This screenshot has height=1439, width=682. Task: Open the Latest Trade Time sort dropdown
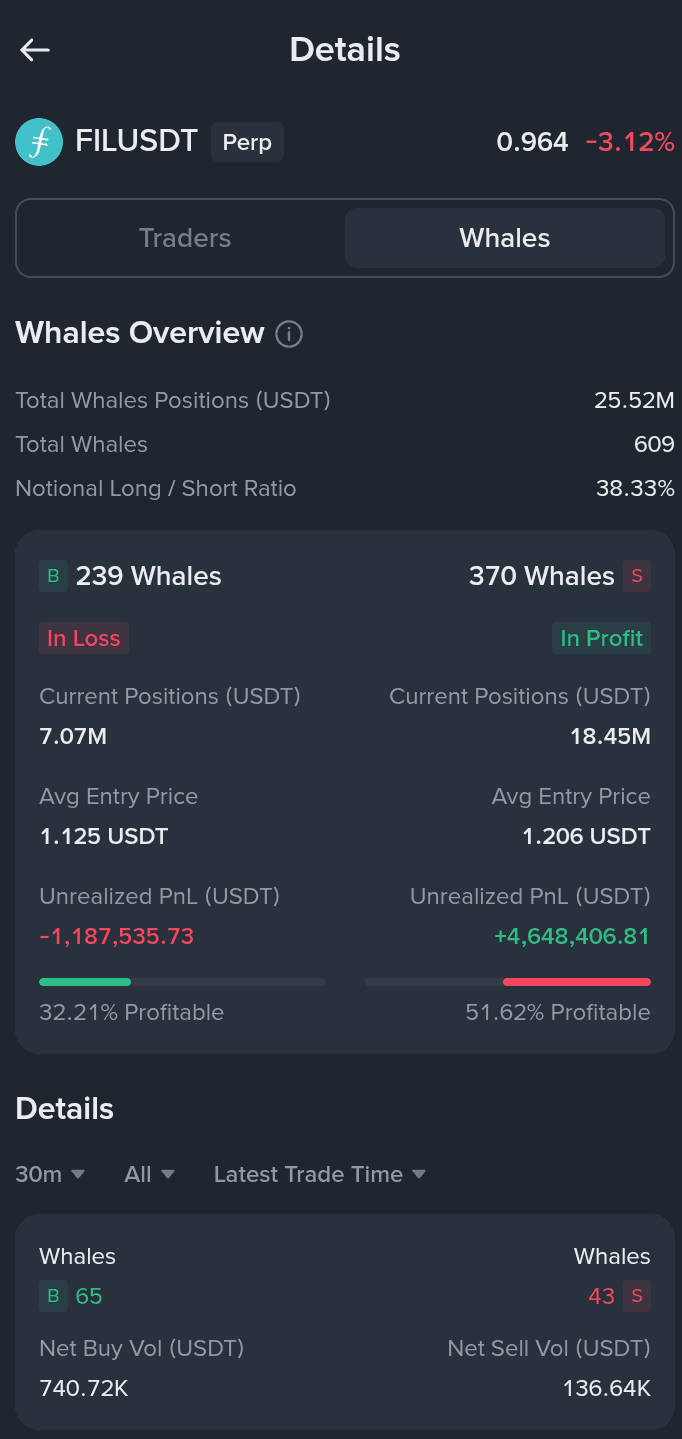[320, 1174]
